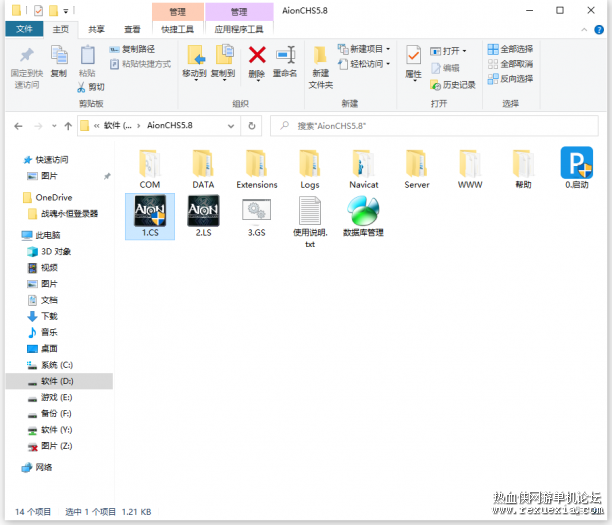
Task: Open the WWW folder
Action: [x=470, y=169]
